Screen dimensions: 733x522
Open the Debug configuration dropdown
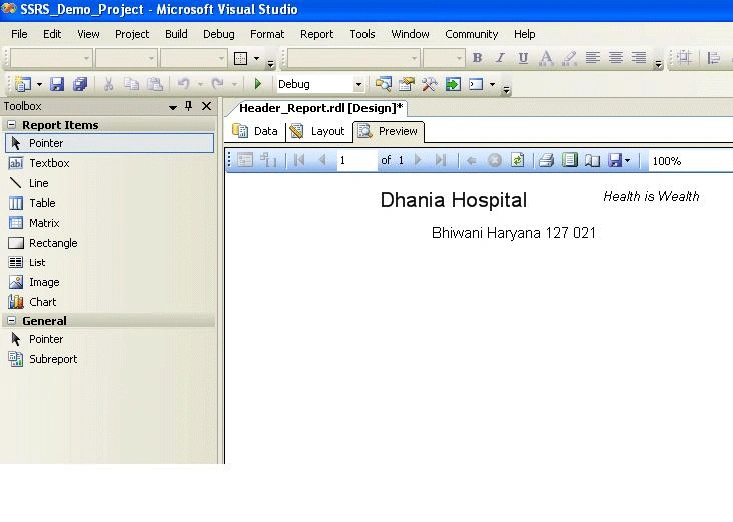(x=358, y=85)
